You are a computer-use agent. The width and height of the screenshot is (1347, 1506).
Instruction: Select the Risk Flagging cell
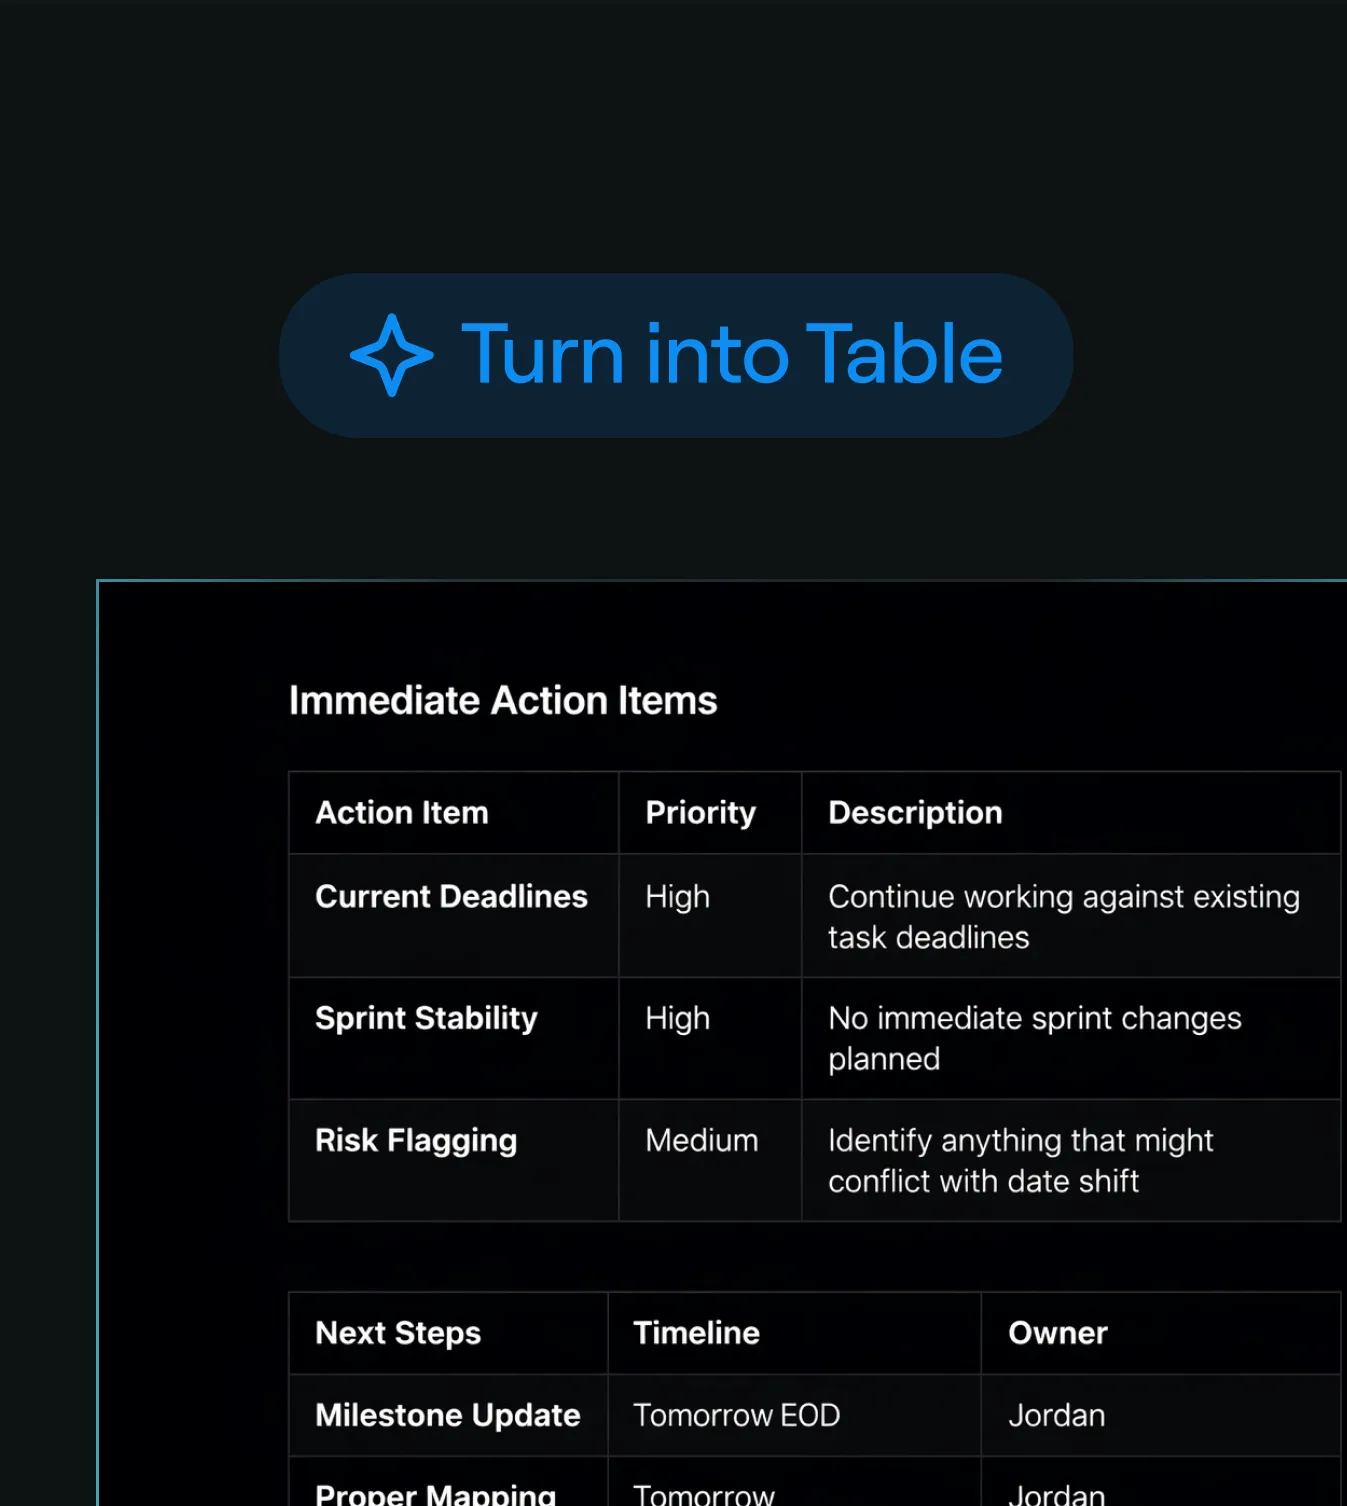coord(454,1160)
